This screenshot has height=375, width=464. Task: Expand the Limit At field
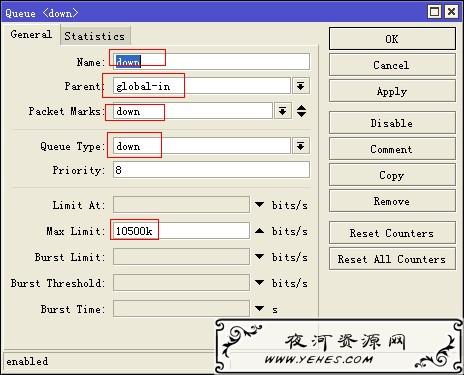click(x=259, y=204)
